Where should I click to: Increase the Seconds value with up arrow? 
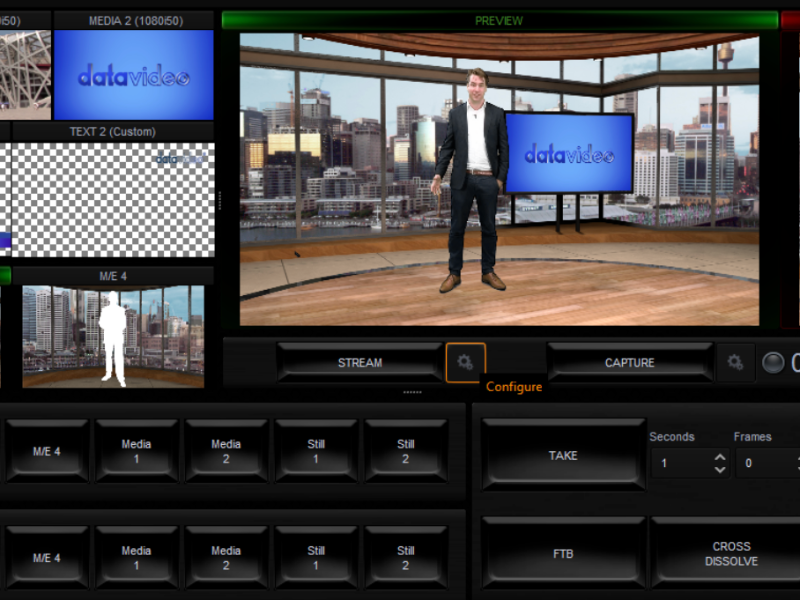720,457
